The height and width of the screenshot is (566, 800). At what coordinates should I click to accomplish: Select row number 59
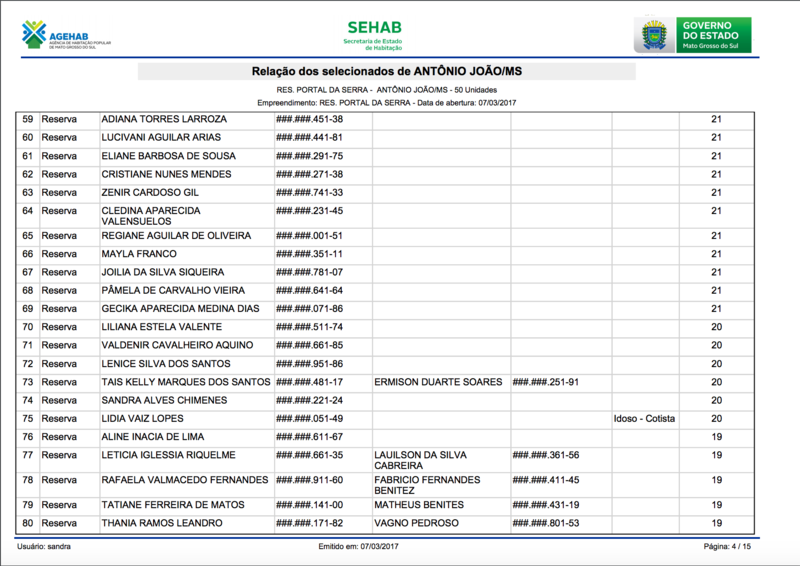pyautogui.click(x=28, y=119)
